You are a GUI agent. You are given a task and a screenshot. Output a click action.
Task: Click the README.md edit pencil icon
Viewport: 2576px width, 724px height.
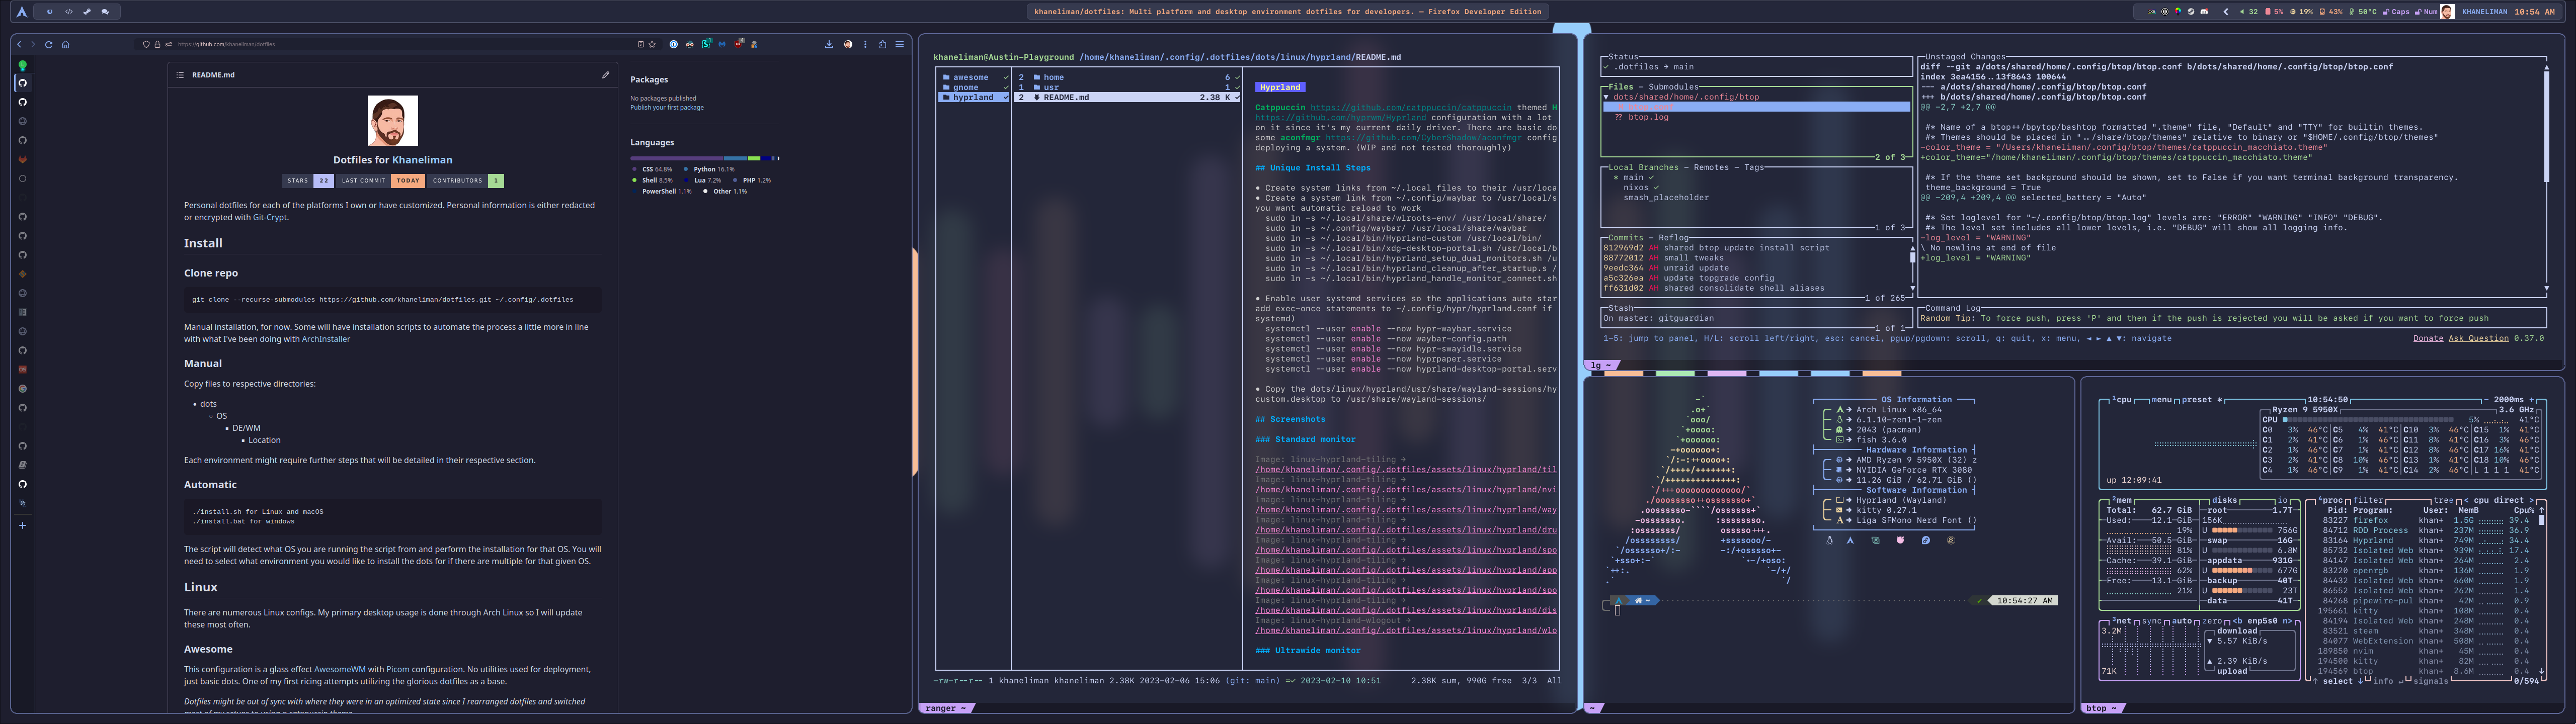coord(605,74)
